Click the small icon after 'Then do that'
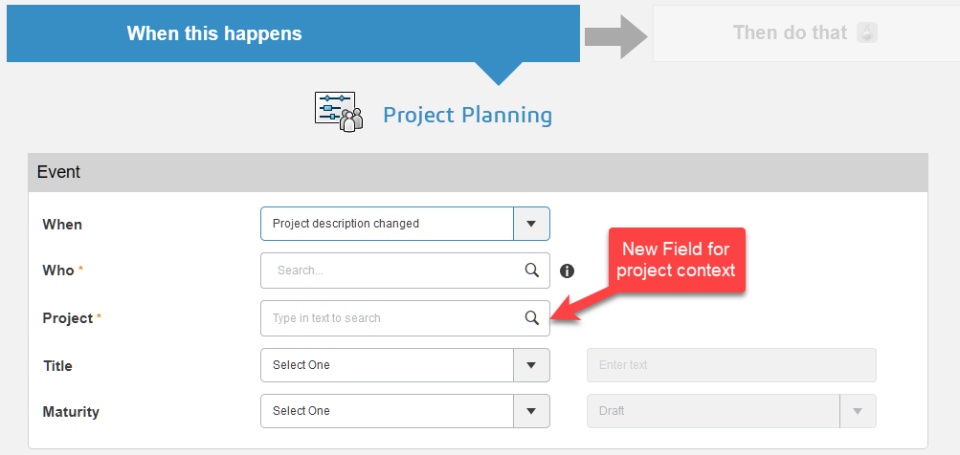The height and width of the screenshot is (455, 960). 867,33
